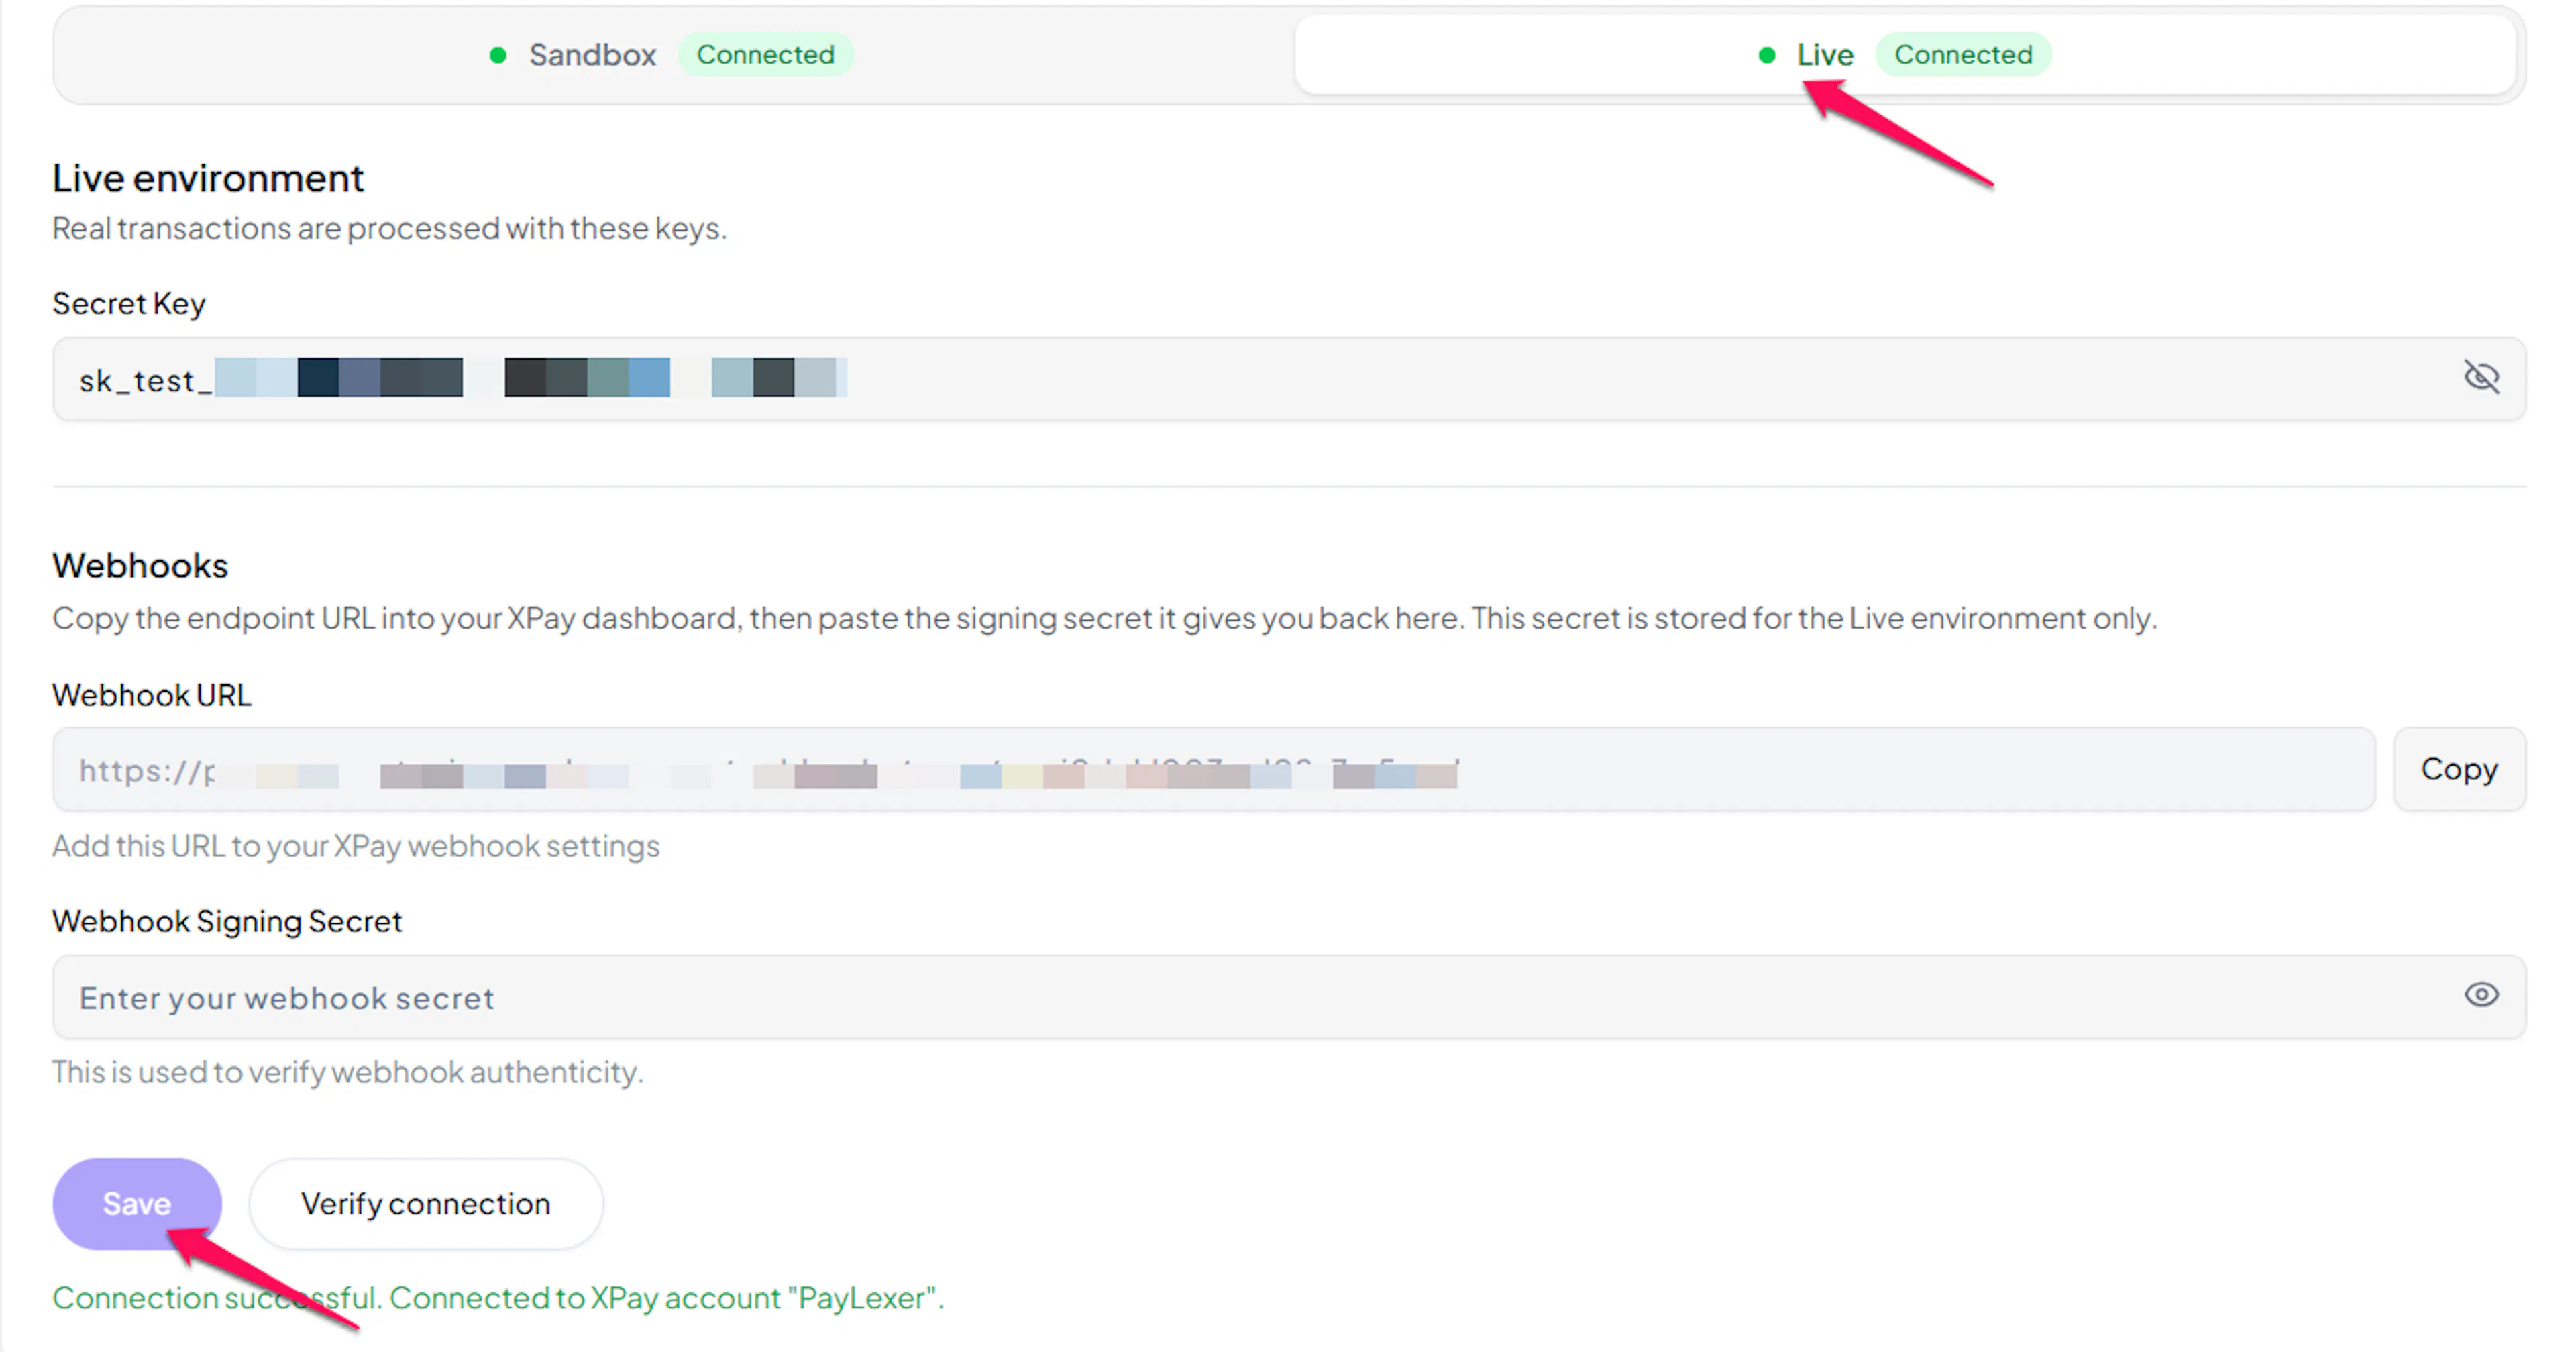This screenshot has height=1352, width=2576.
Task: Click the Sandbox Connected status badge
Action: point(766,54)
